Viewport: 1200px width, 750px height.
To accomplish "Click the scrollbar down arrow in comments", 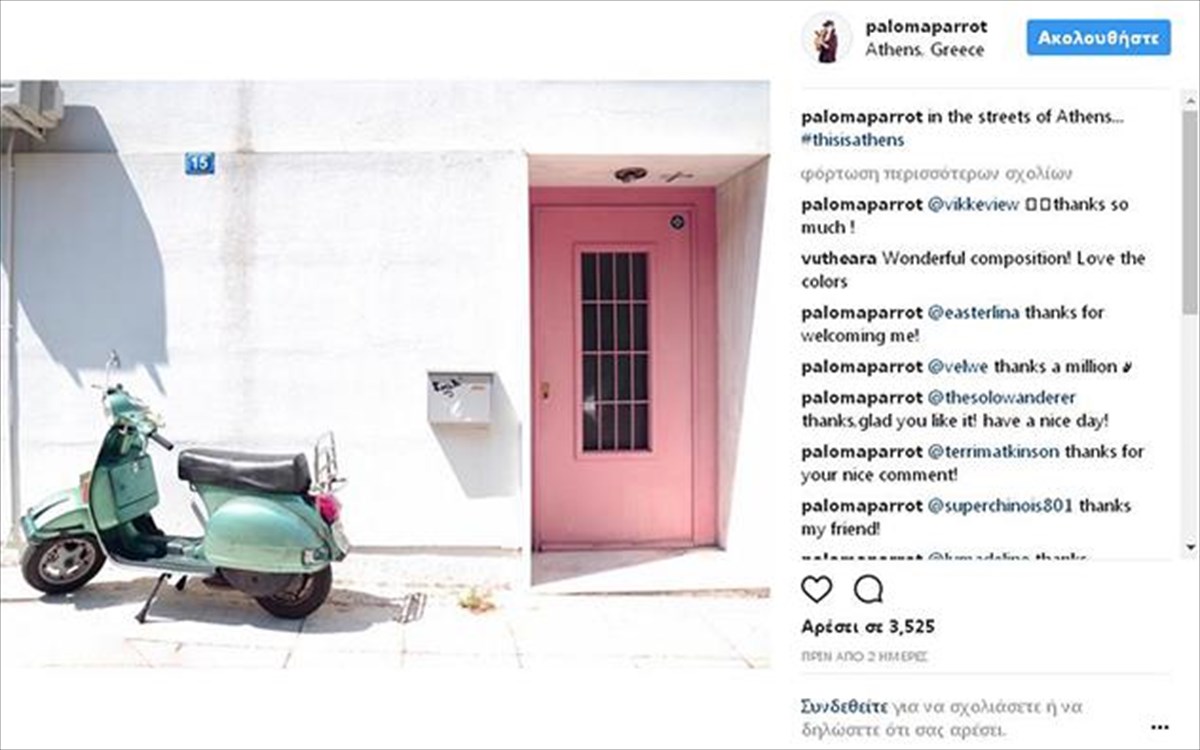I will tap(1189, 547).
